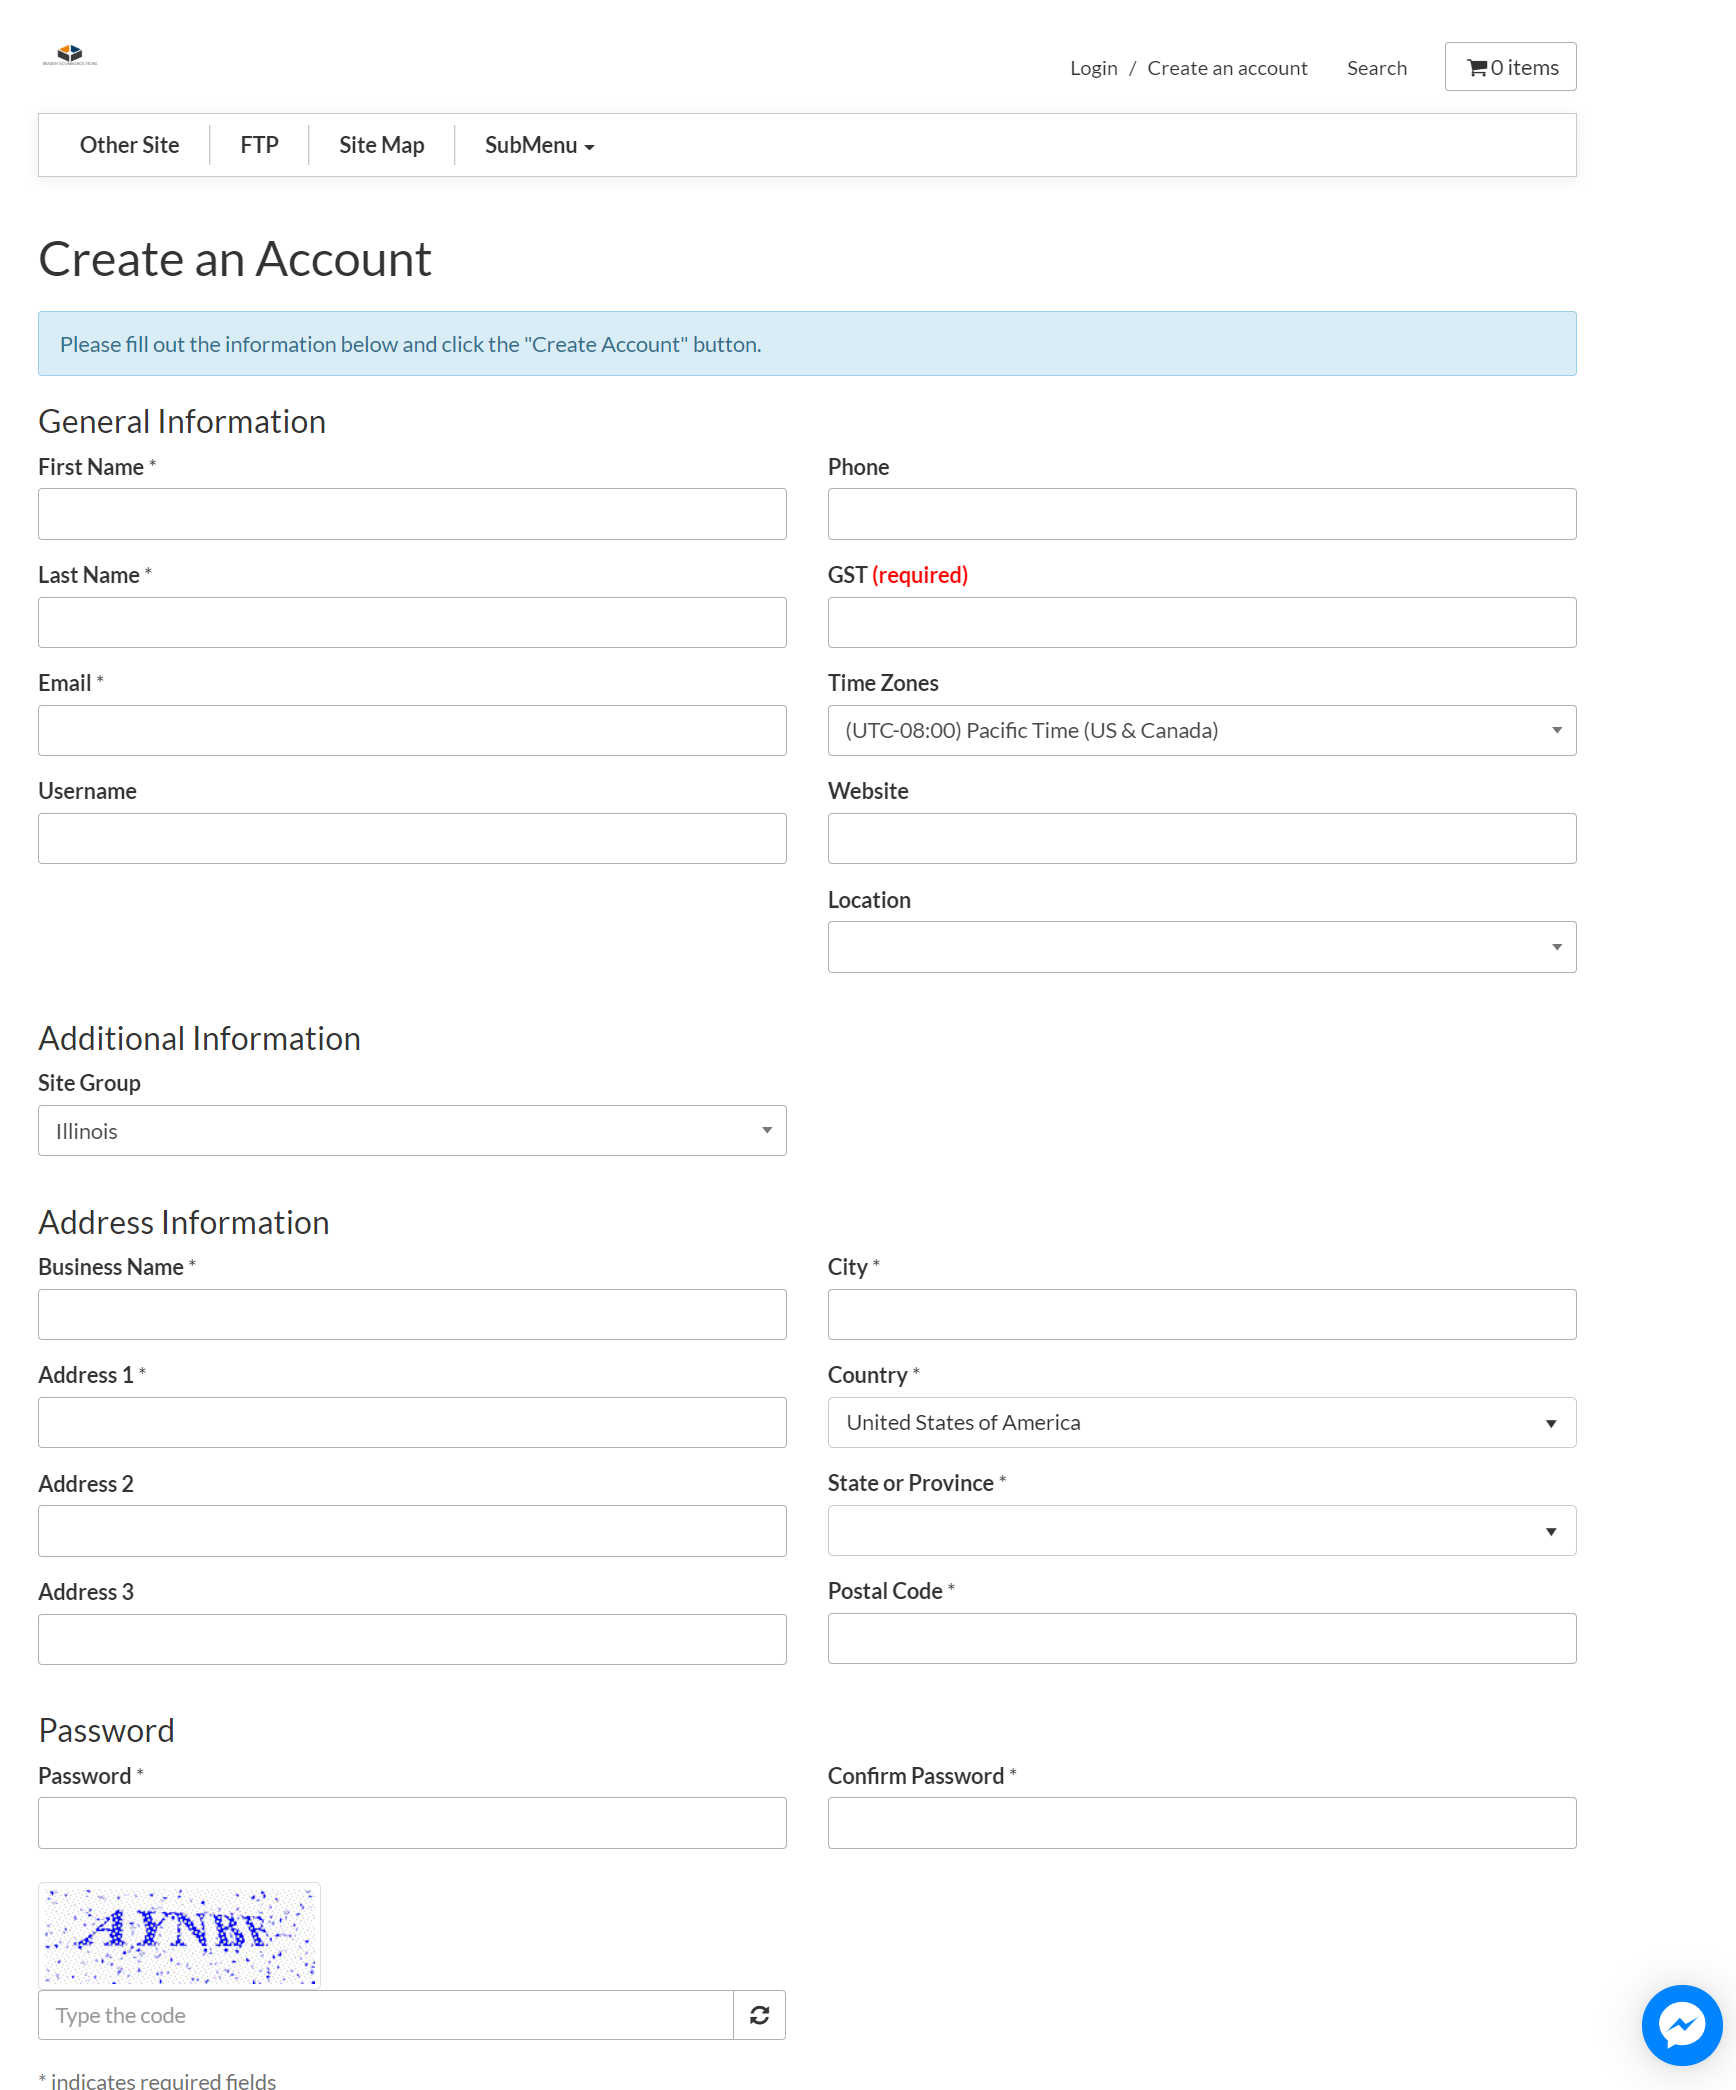Focus the Website field

pos(1202,839)
